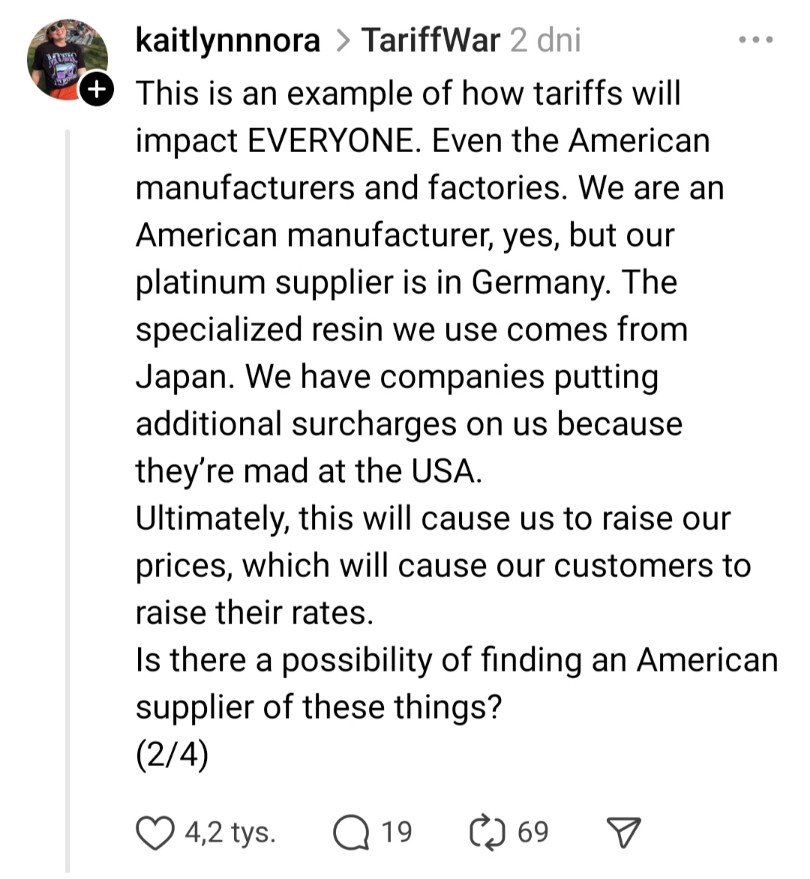
Task: Tap the 69 reposts count
Action: click(x=533, y=832)
